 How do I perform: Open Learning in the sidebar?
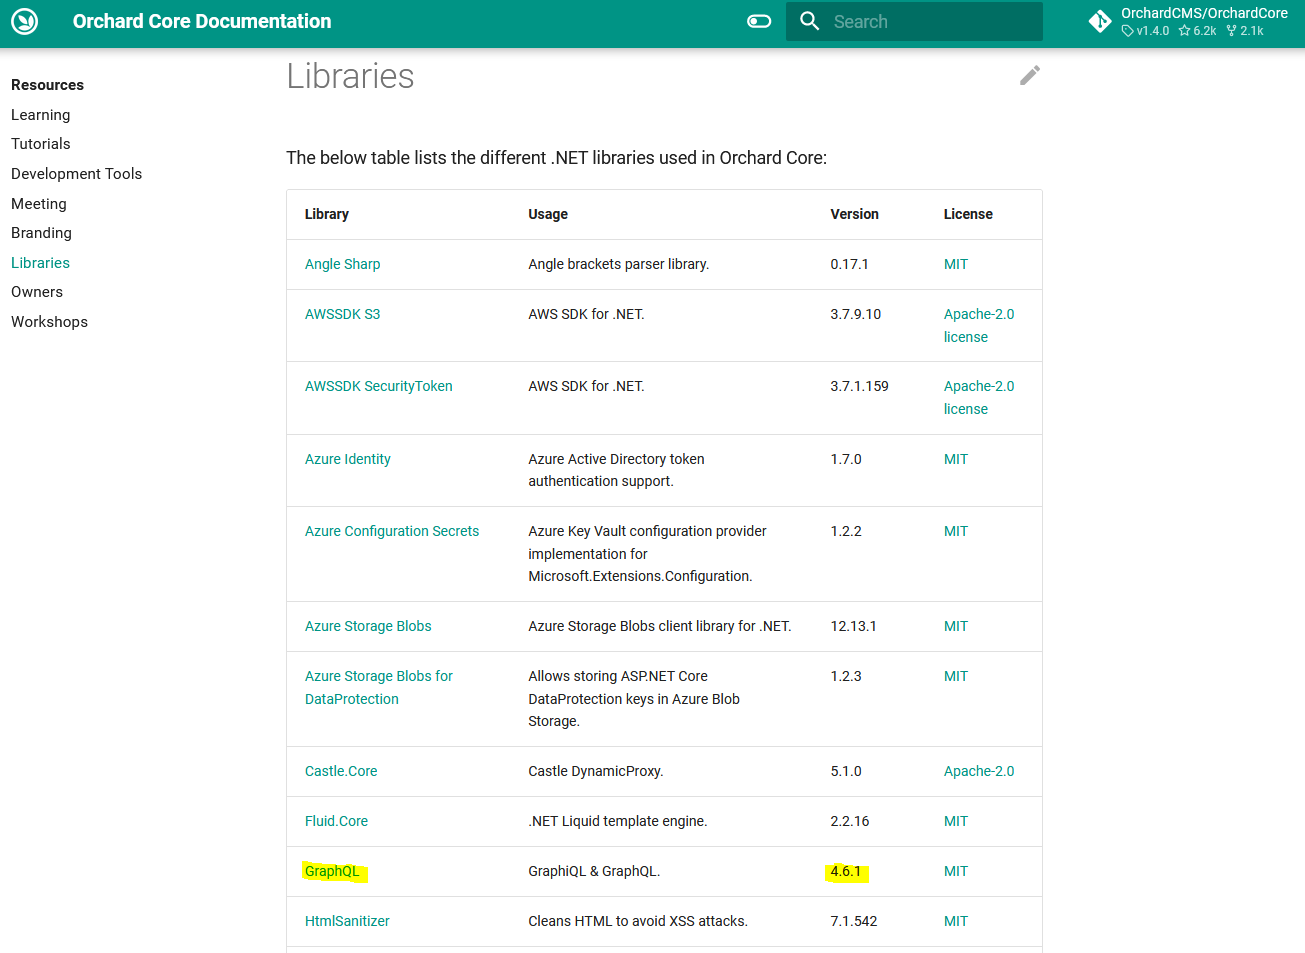click(x=41, y=115)
